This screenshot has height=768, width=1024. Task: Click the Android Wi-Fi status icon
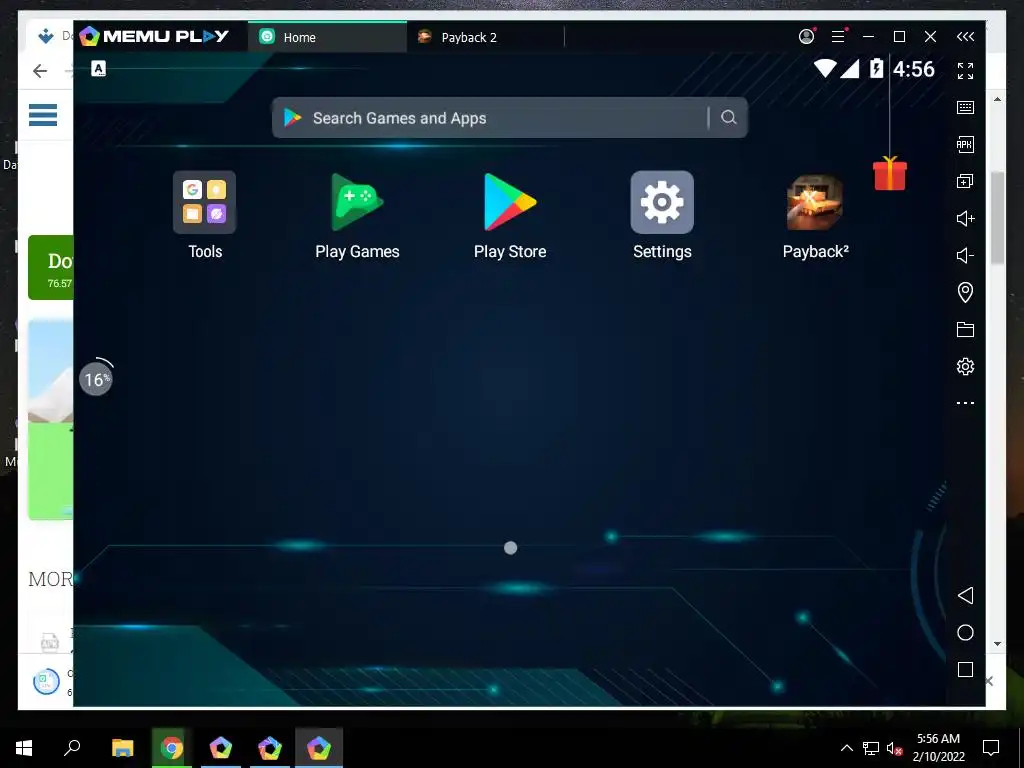(x=825, y=68)
